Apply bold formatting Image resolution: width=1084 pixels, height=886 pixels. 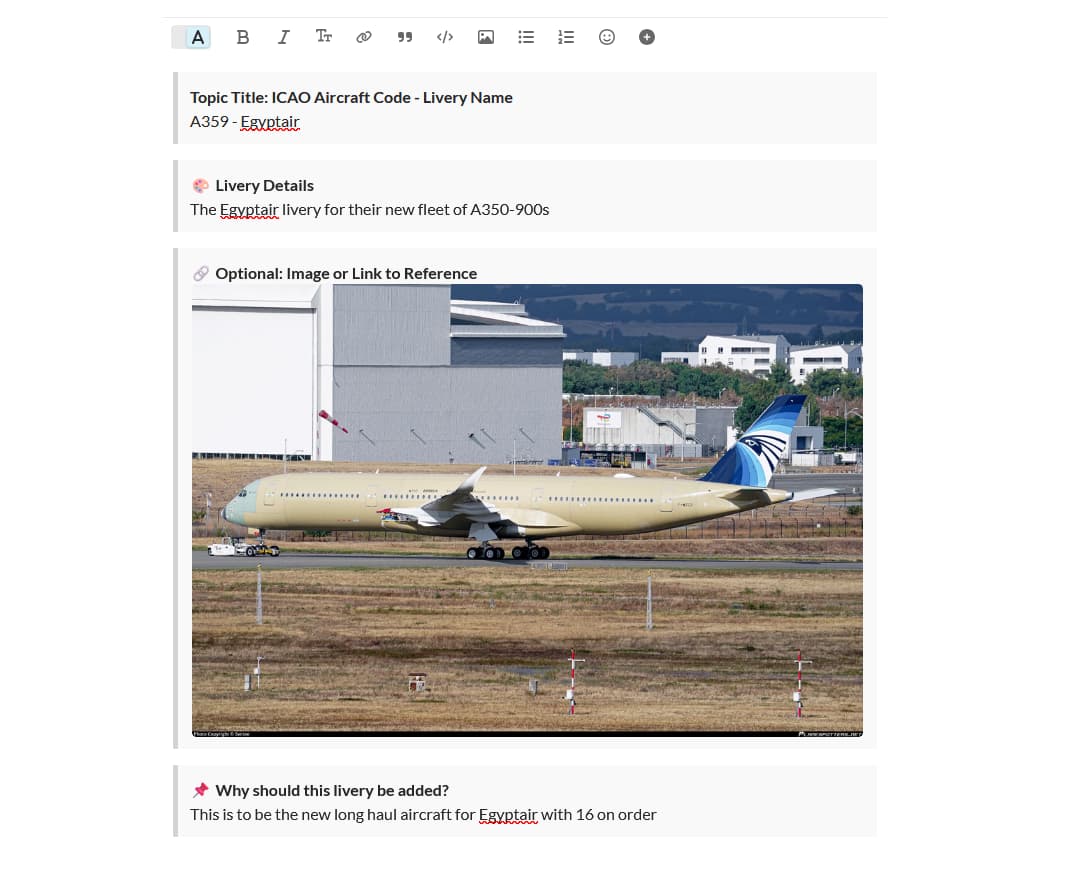coord(243,37)
